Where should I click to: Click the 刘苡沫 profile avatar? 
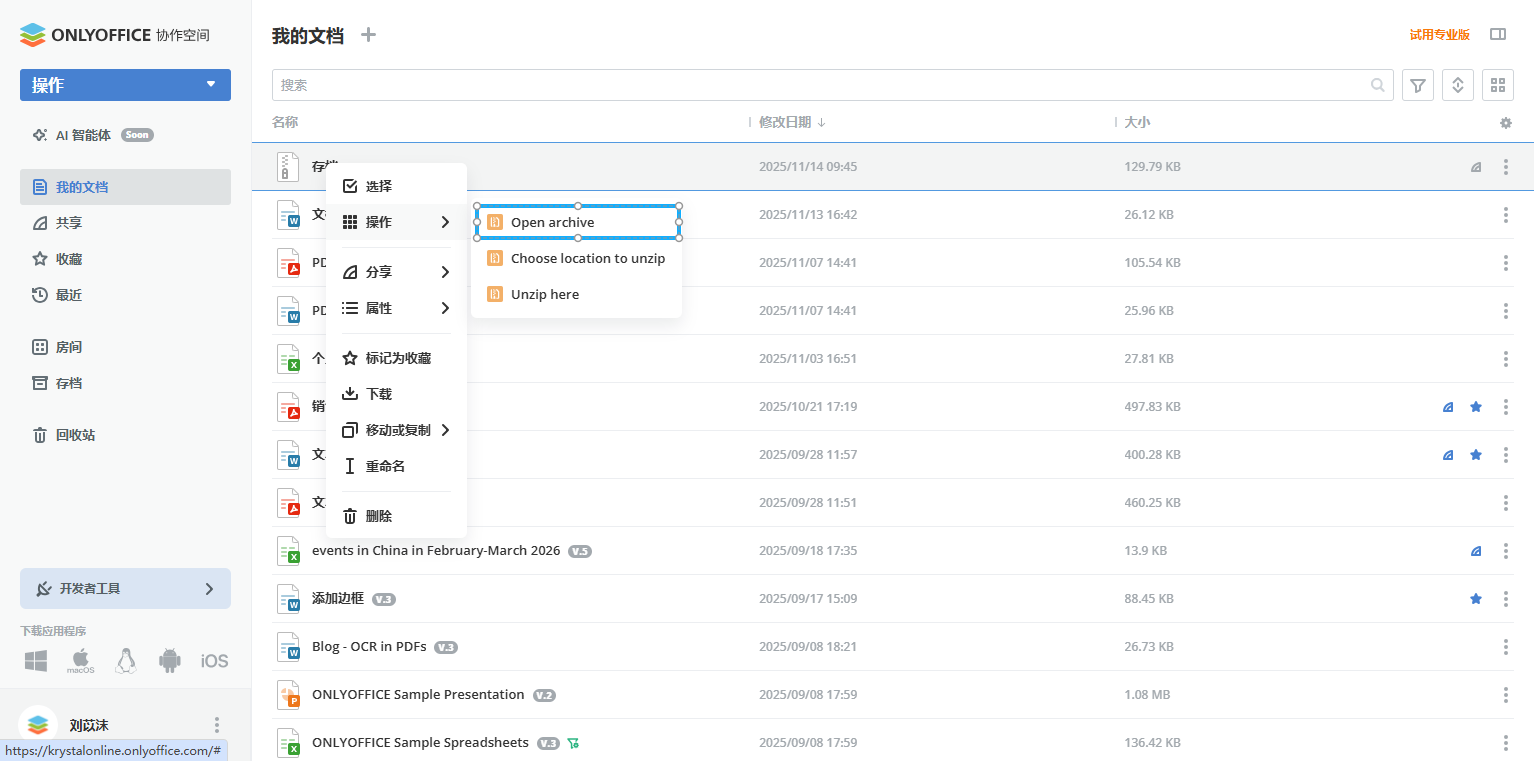tap(38, 725)
